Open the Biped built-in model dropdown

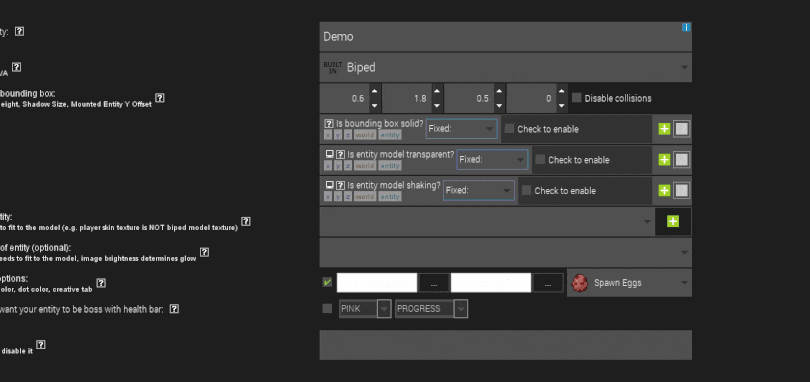pos(506,67)
